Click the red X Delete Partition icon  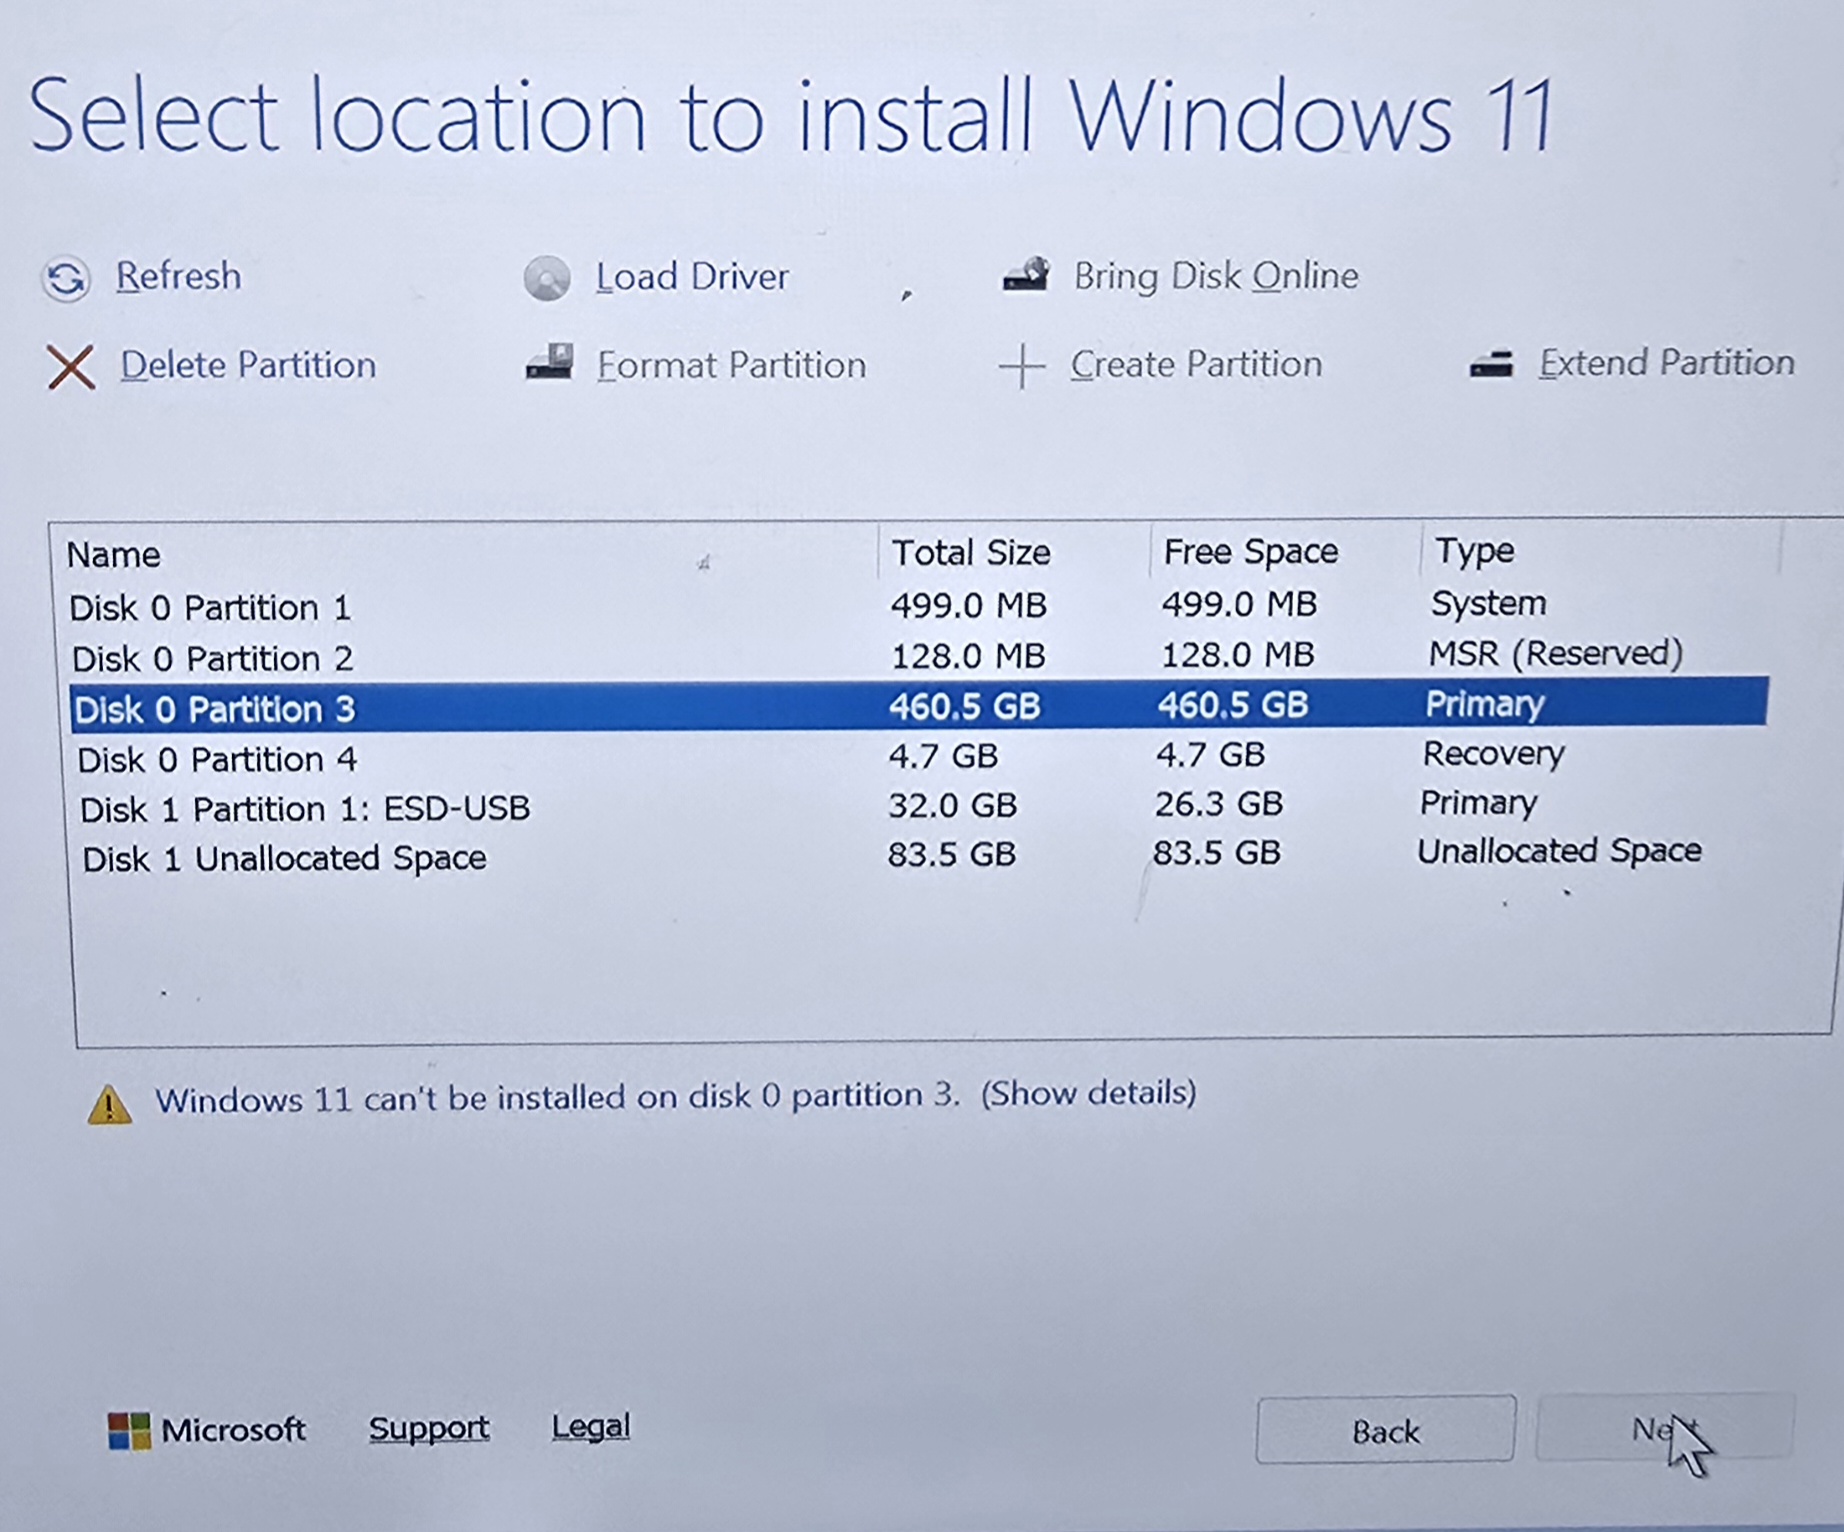(71, 367)
